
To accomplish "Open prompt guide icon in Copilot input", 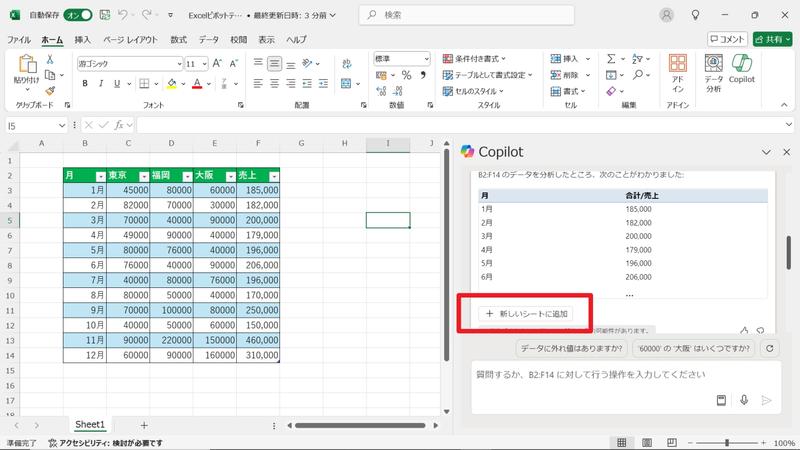I will 721,400.
